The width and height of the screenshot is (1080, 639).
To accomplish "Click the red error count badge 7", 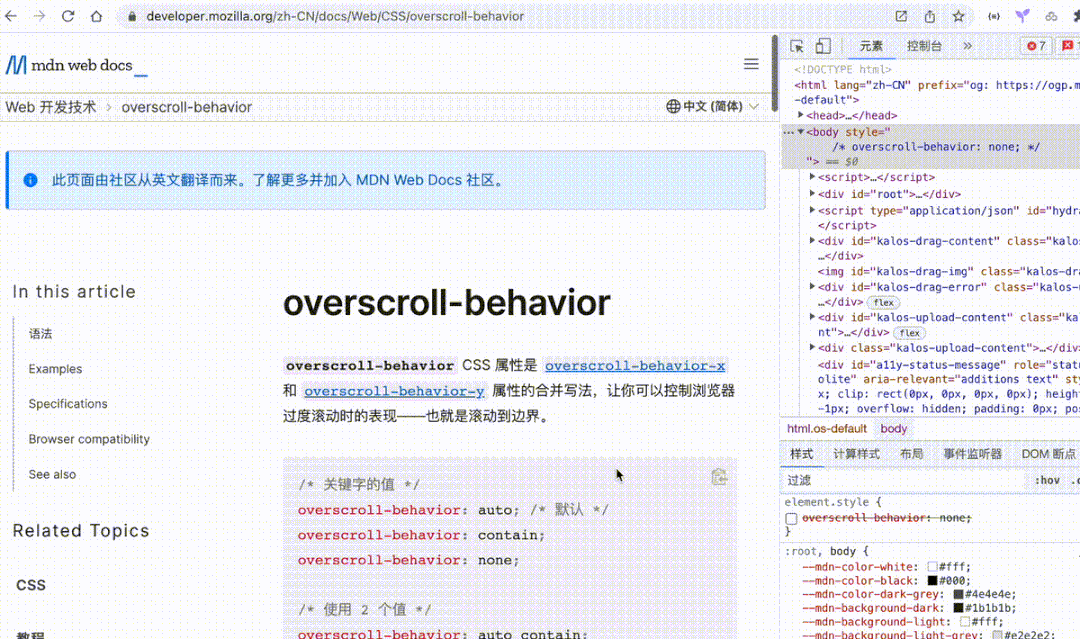I will tap(1037, 46).
